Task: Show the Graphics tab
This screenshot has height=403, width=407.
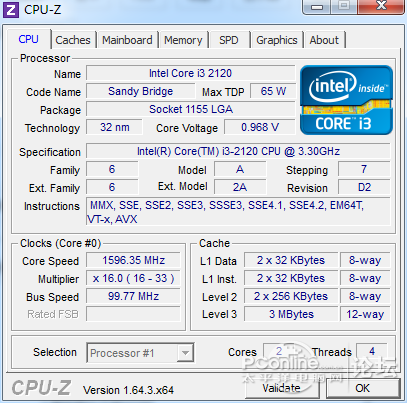Action: pyautogui.click(x=277, y=40)
